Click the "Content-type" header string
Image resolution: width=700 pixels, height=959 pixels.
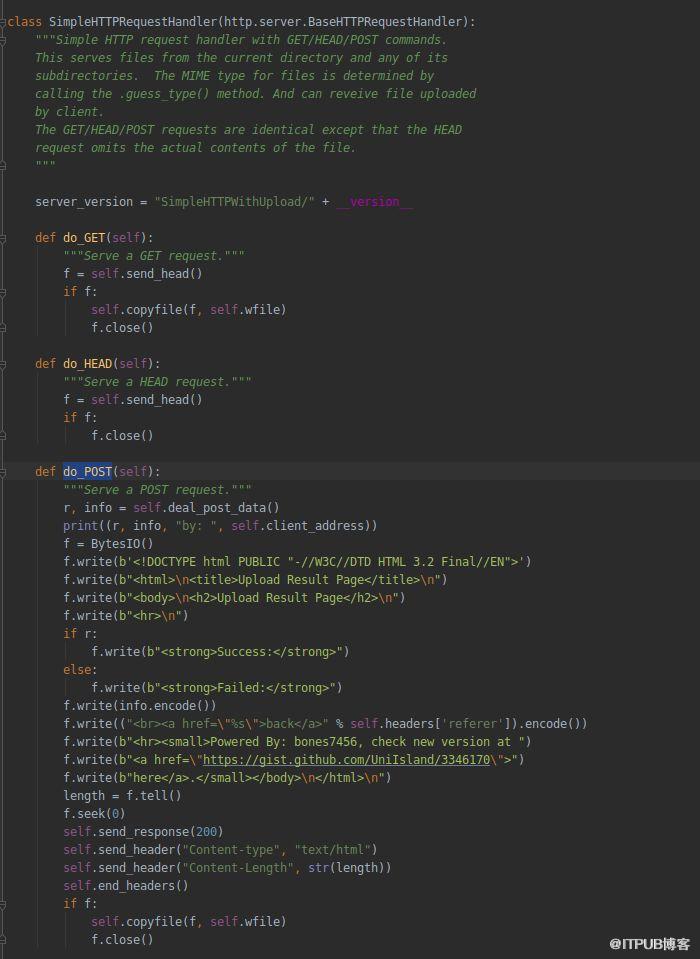[x=234, y=850]
